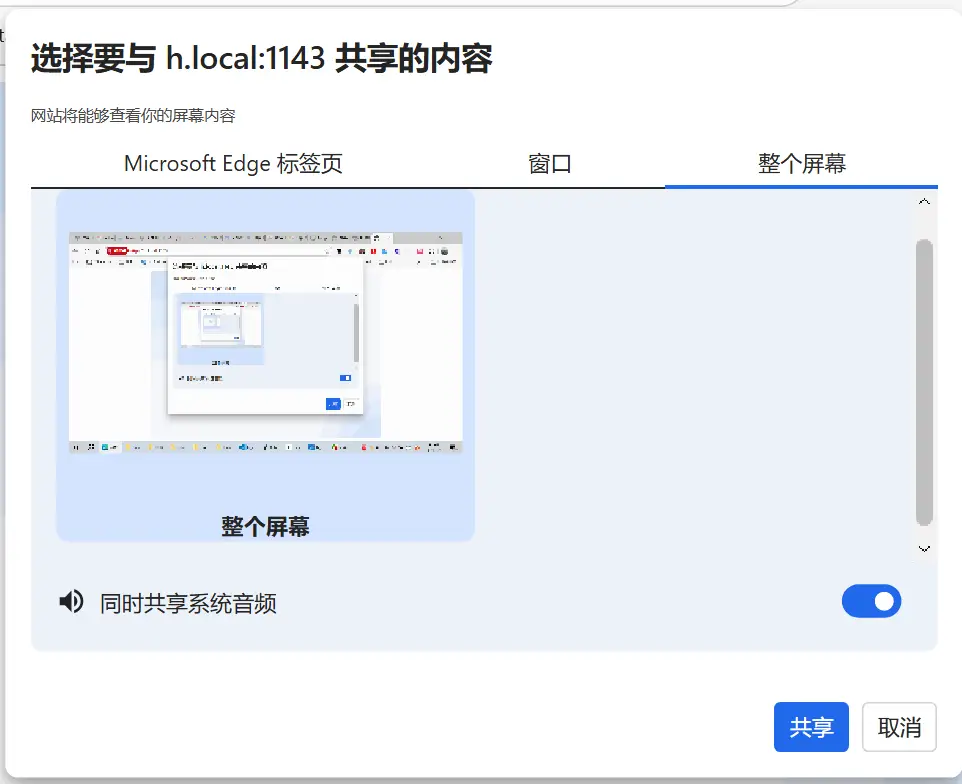This screenshot has width=962, height=784.
Task: Select the 整个屏幕 tab
Action: pos(801,164)
